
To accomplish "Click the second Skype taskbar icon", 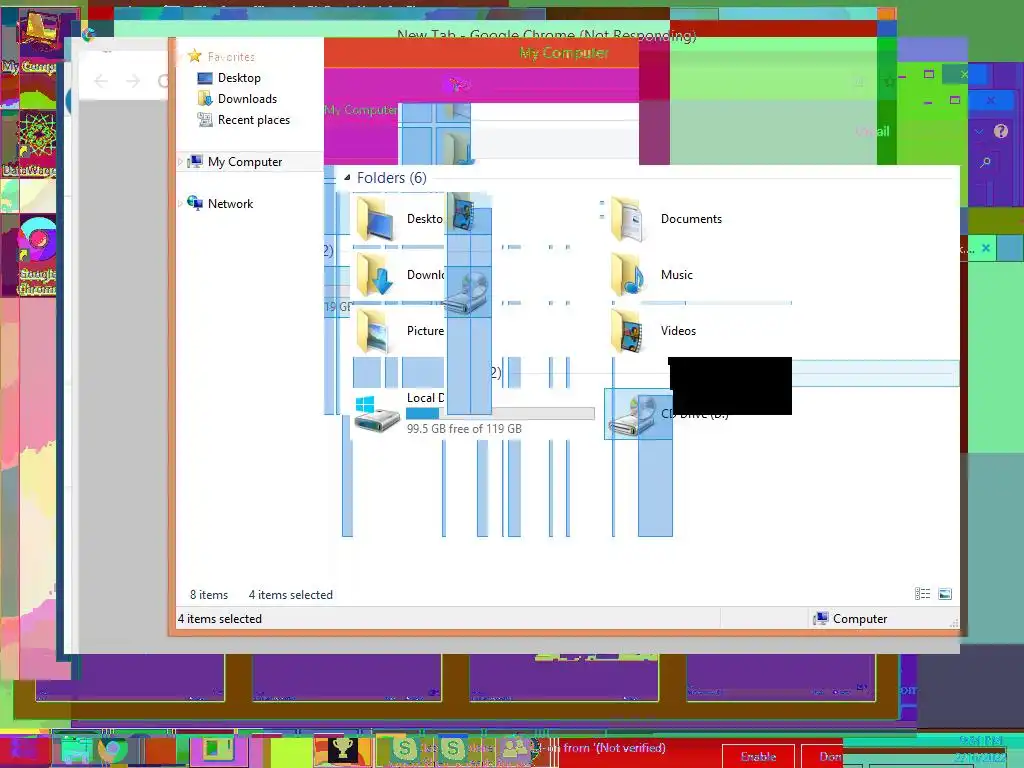I will (x=452, y=749).
